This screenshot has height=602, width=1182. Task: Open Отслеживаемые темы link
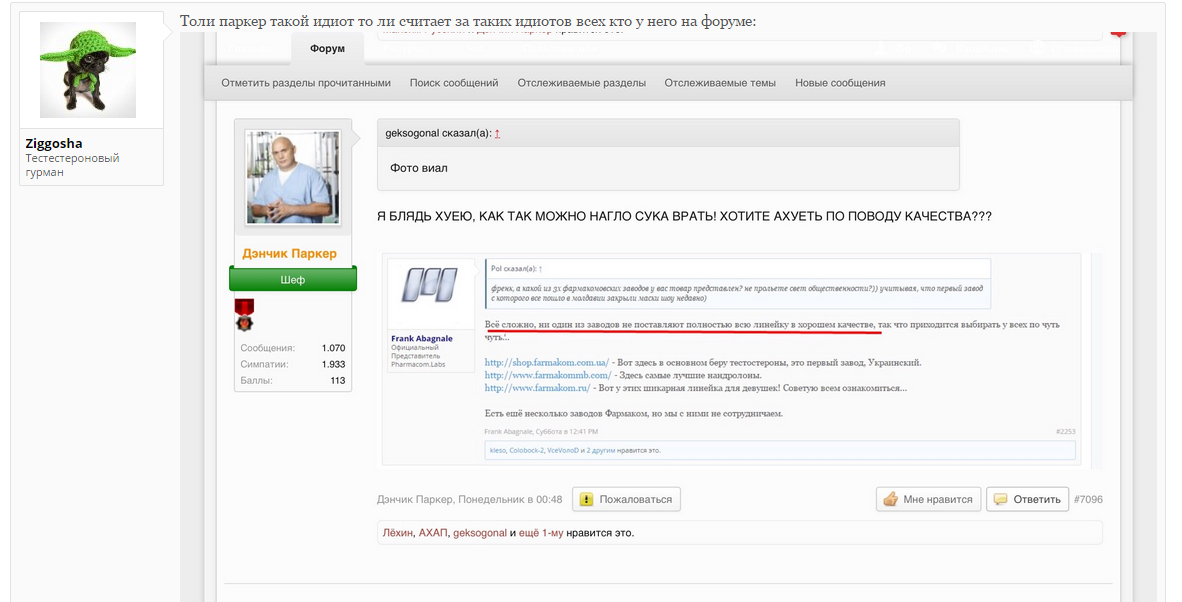[720, 83]
